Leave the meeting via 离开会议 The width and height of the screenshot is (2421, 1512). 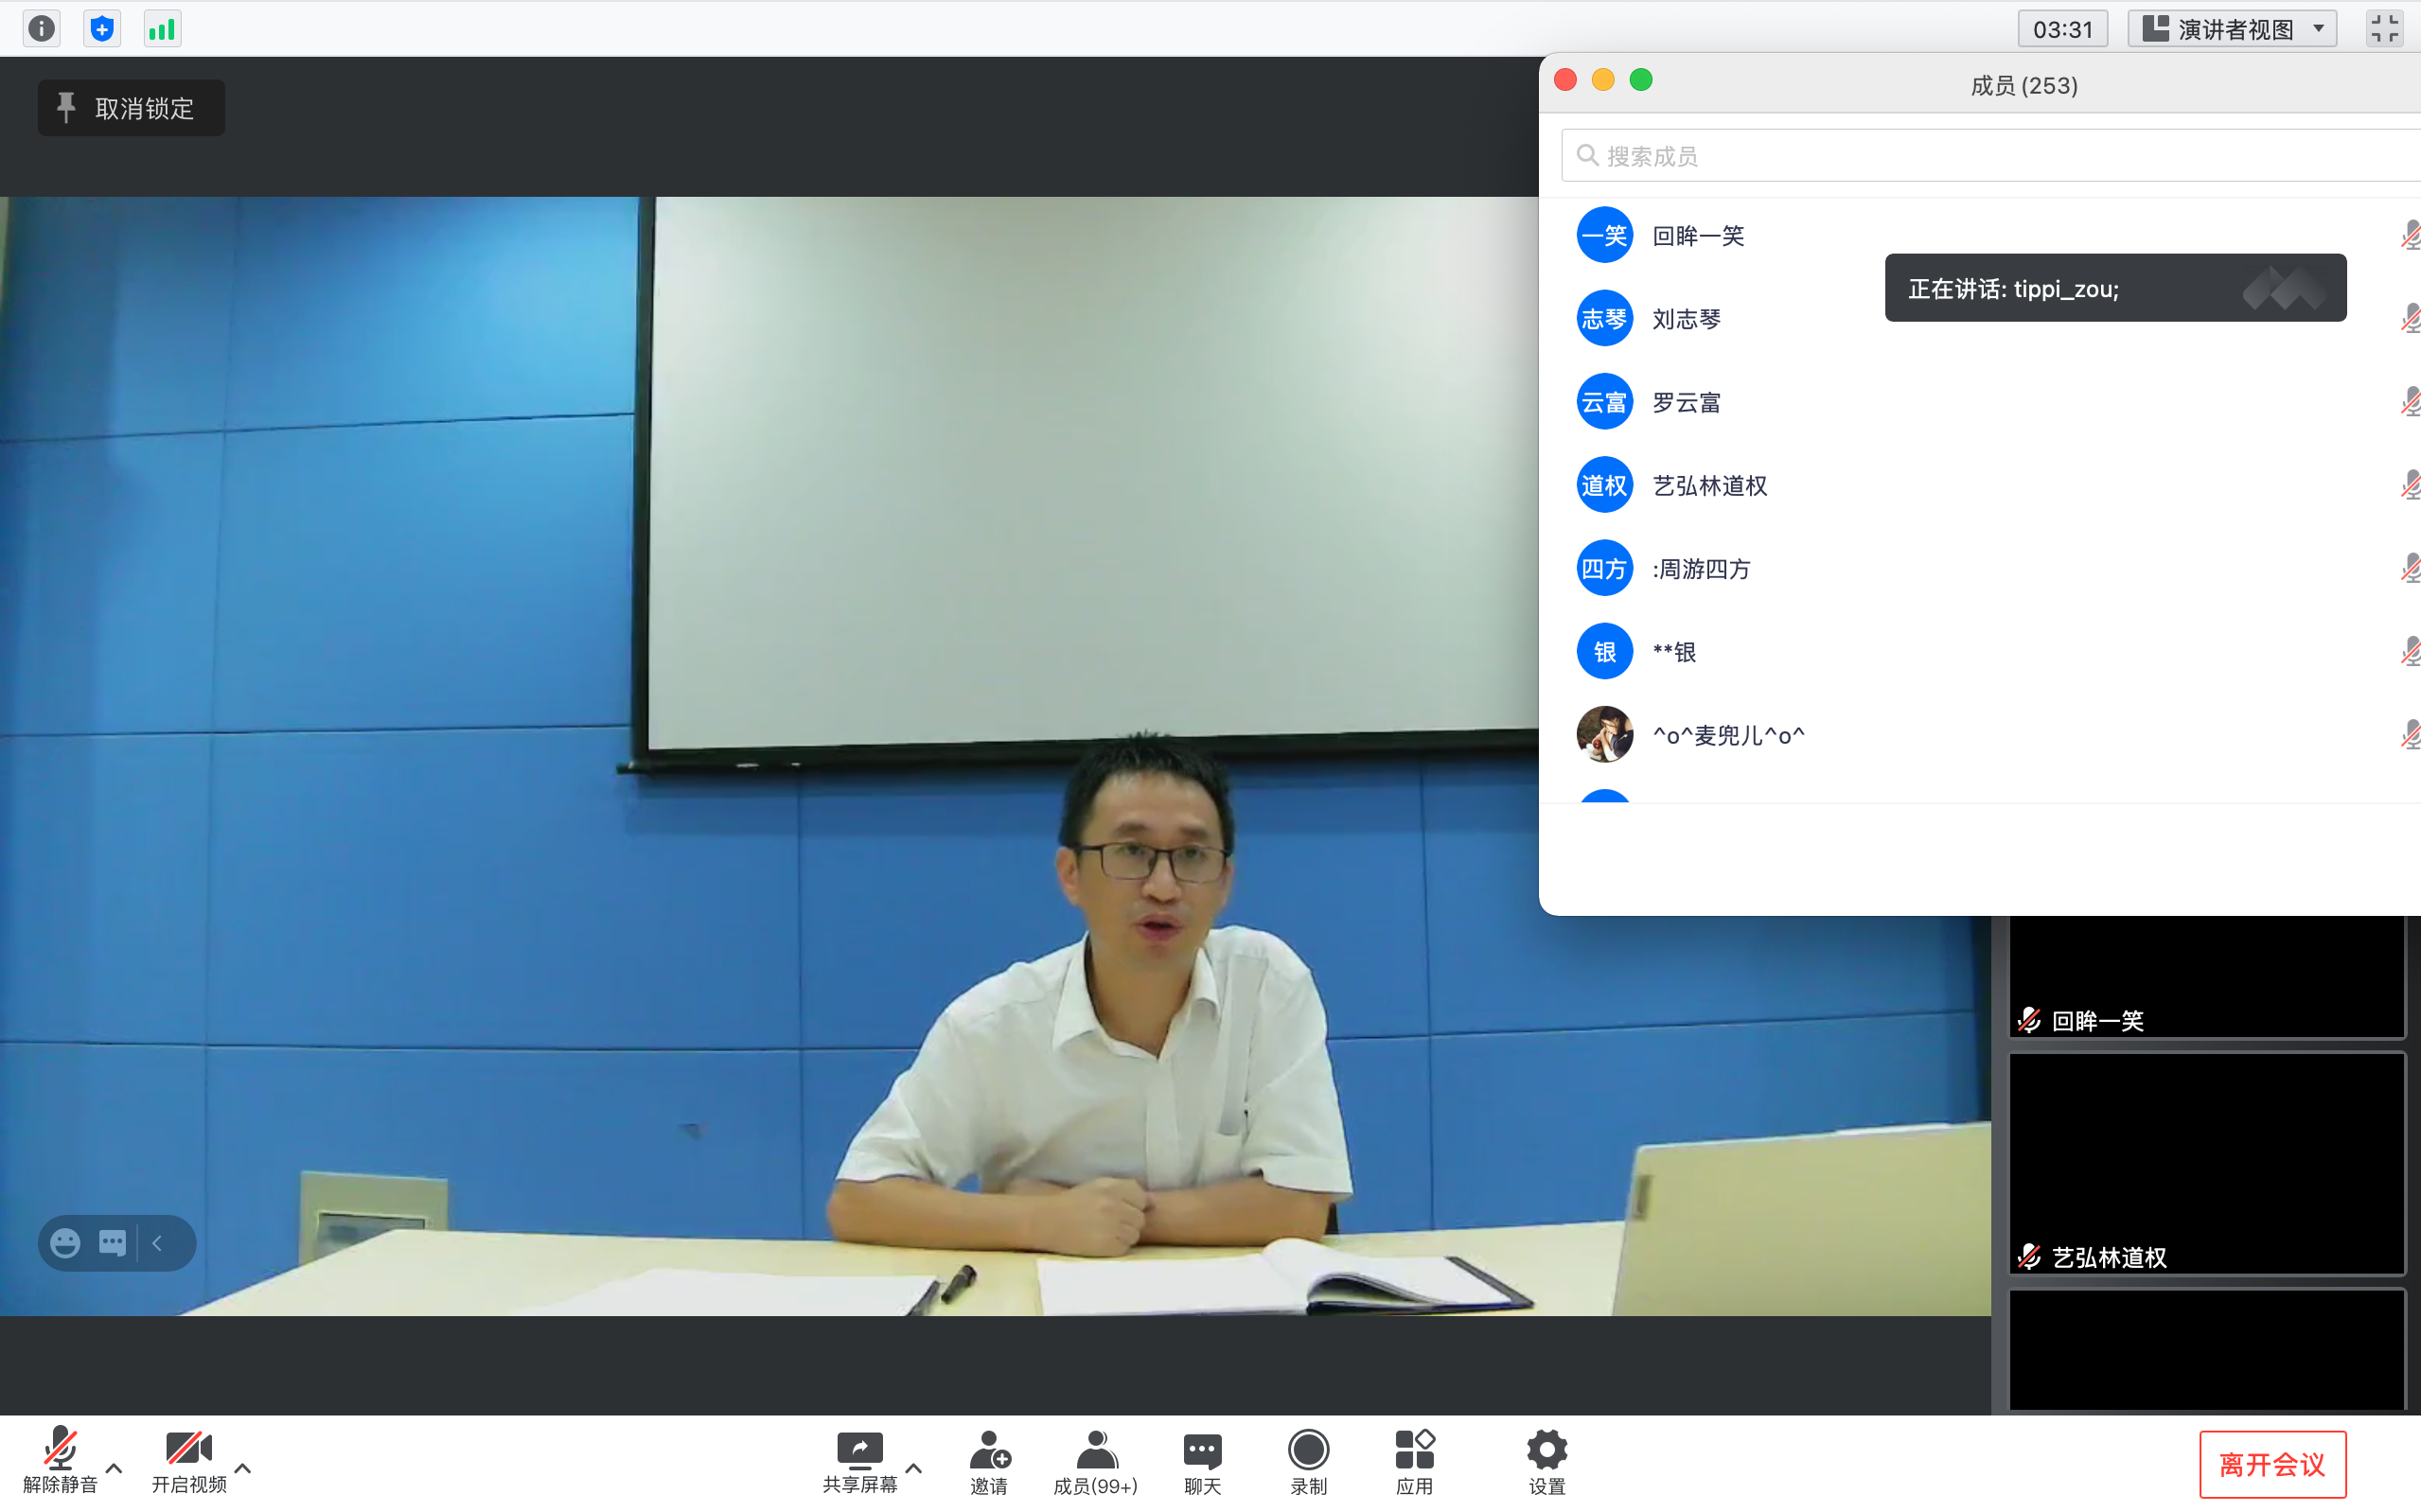2274,1464
